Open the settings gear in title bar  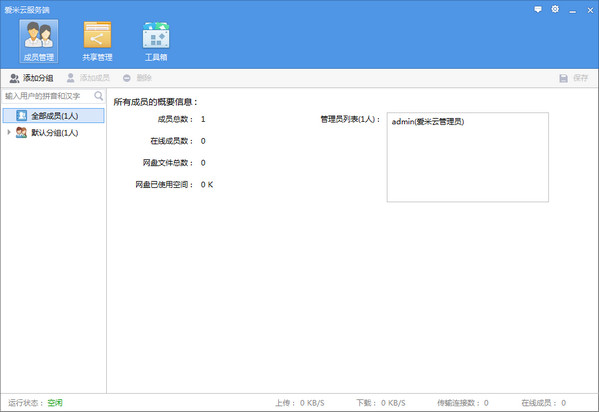click(x=555, y=9)
